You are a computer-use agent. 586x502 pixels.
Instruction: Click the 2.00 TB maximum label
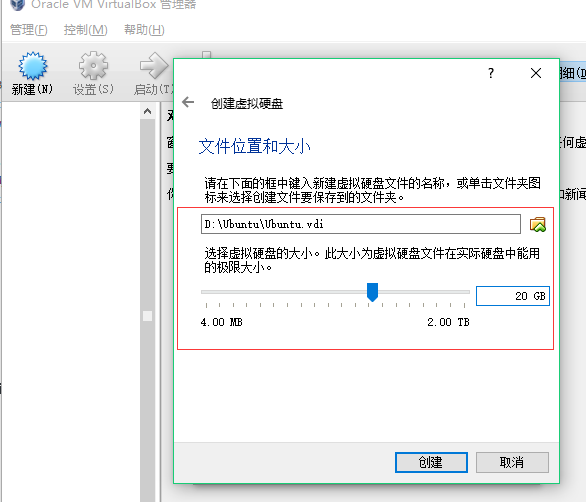(448, 322)
